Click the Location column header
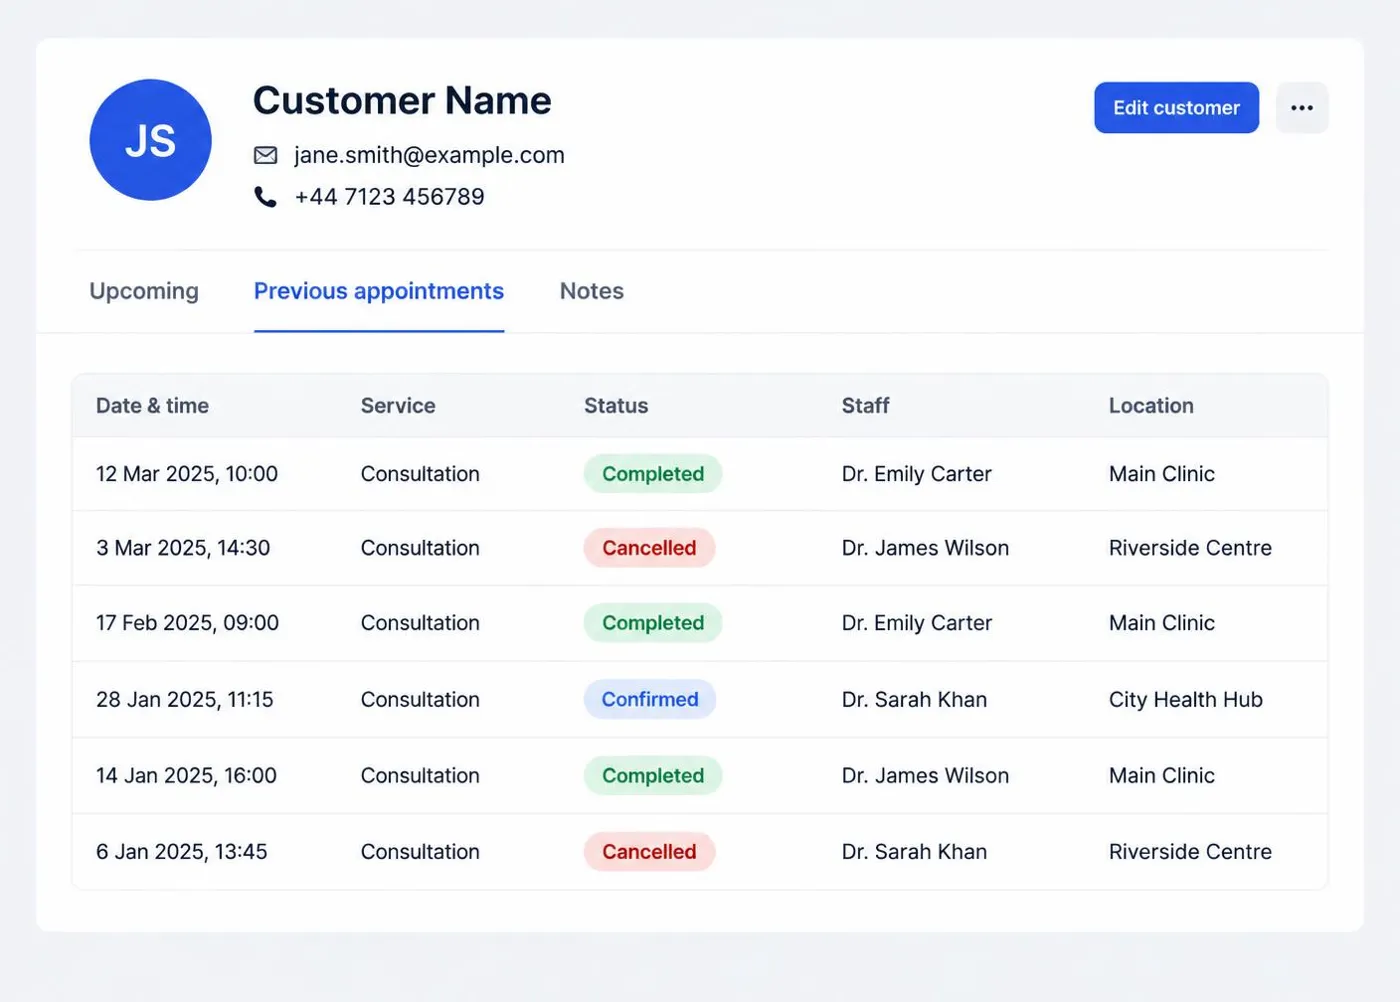Viewport: 1400px width, 1002px height. (1151, 406)
